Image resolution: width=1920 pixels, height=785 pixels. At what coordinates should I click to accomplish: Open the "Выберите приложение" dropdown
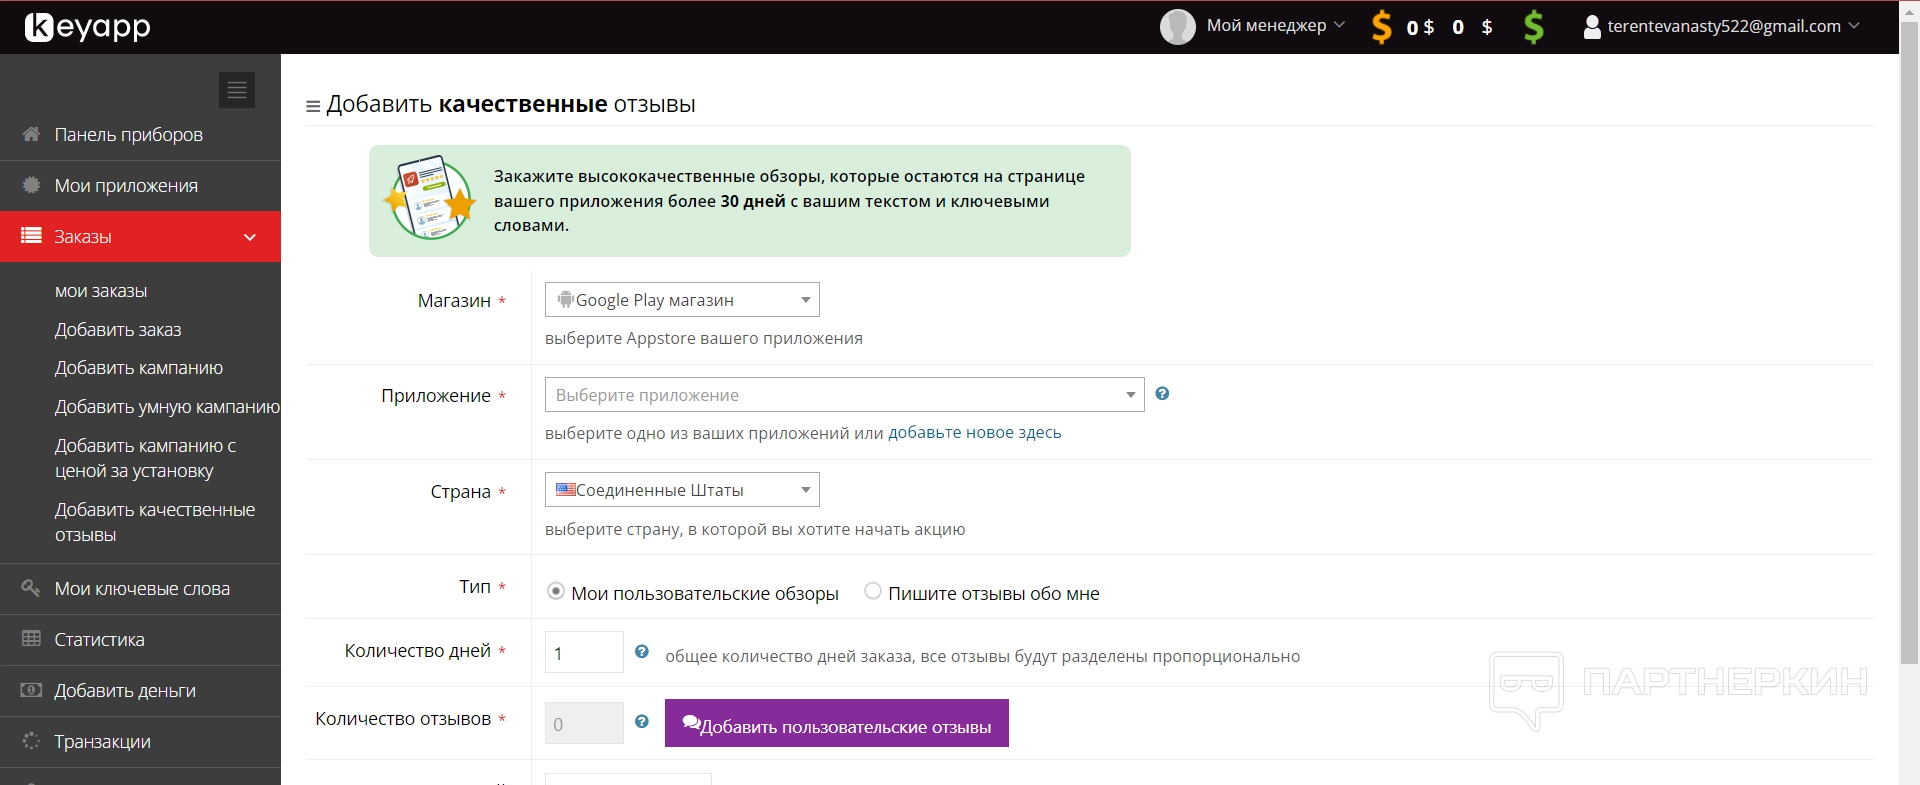tap(844, 395)
